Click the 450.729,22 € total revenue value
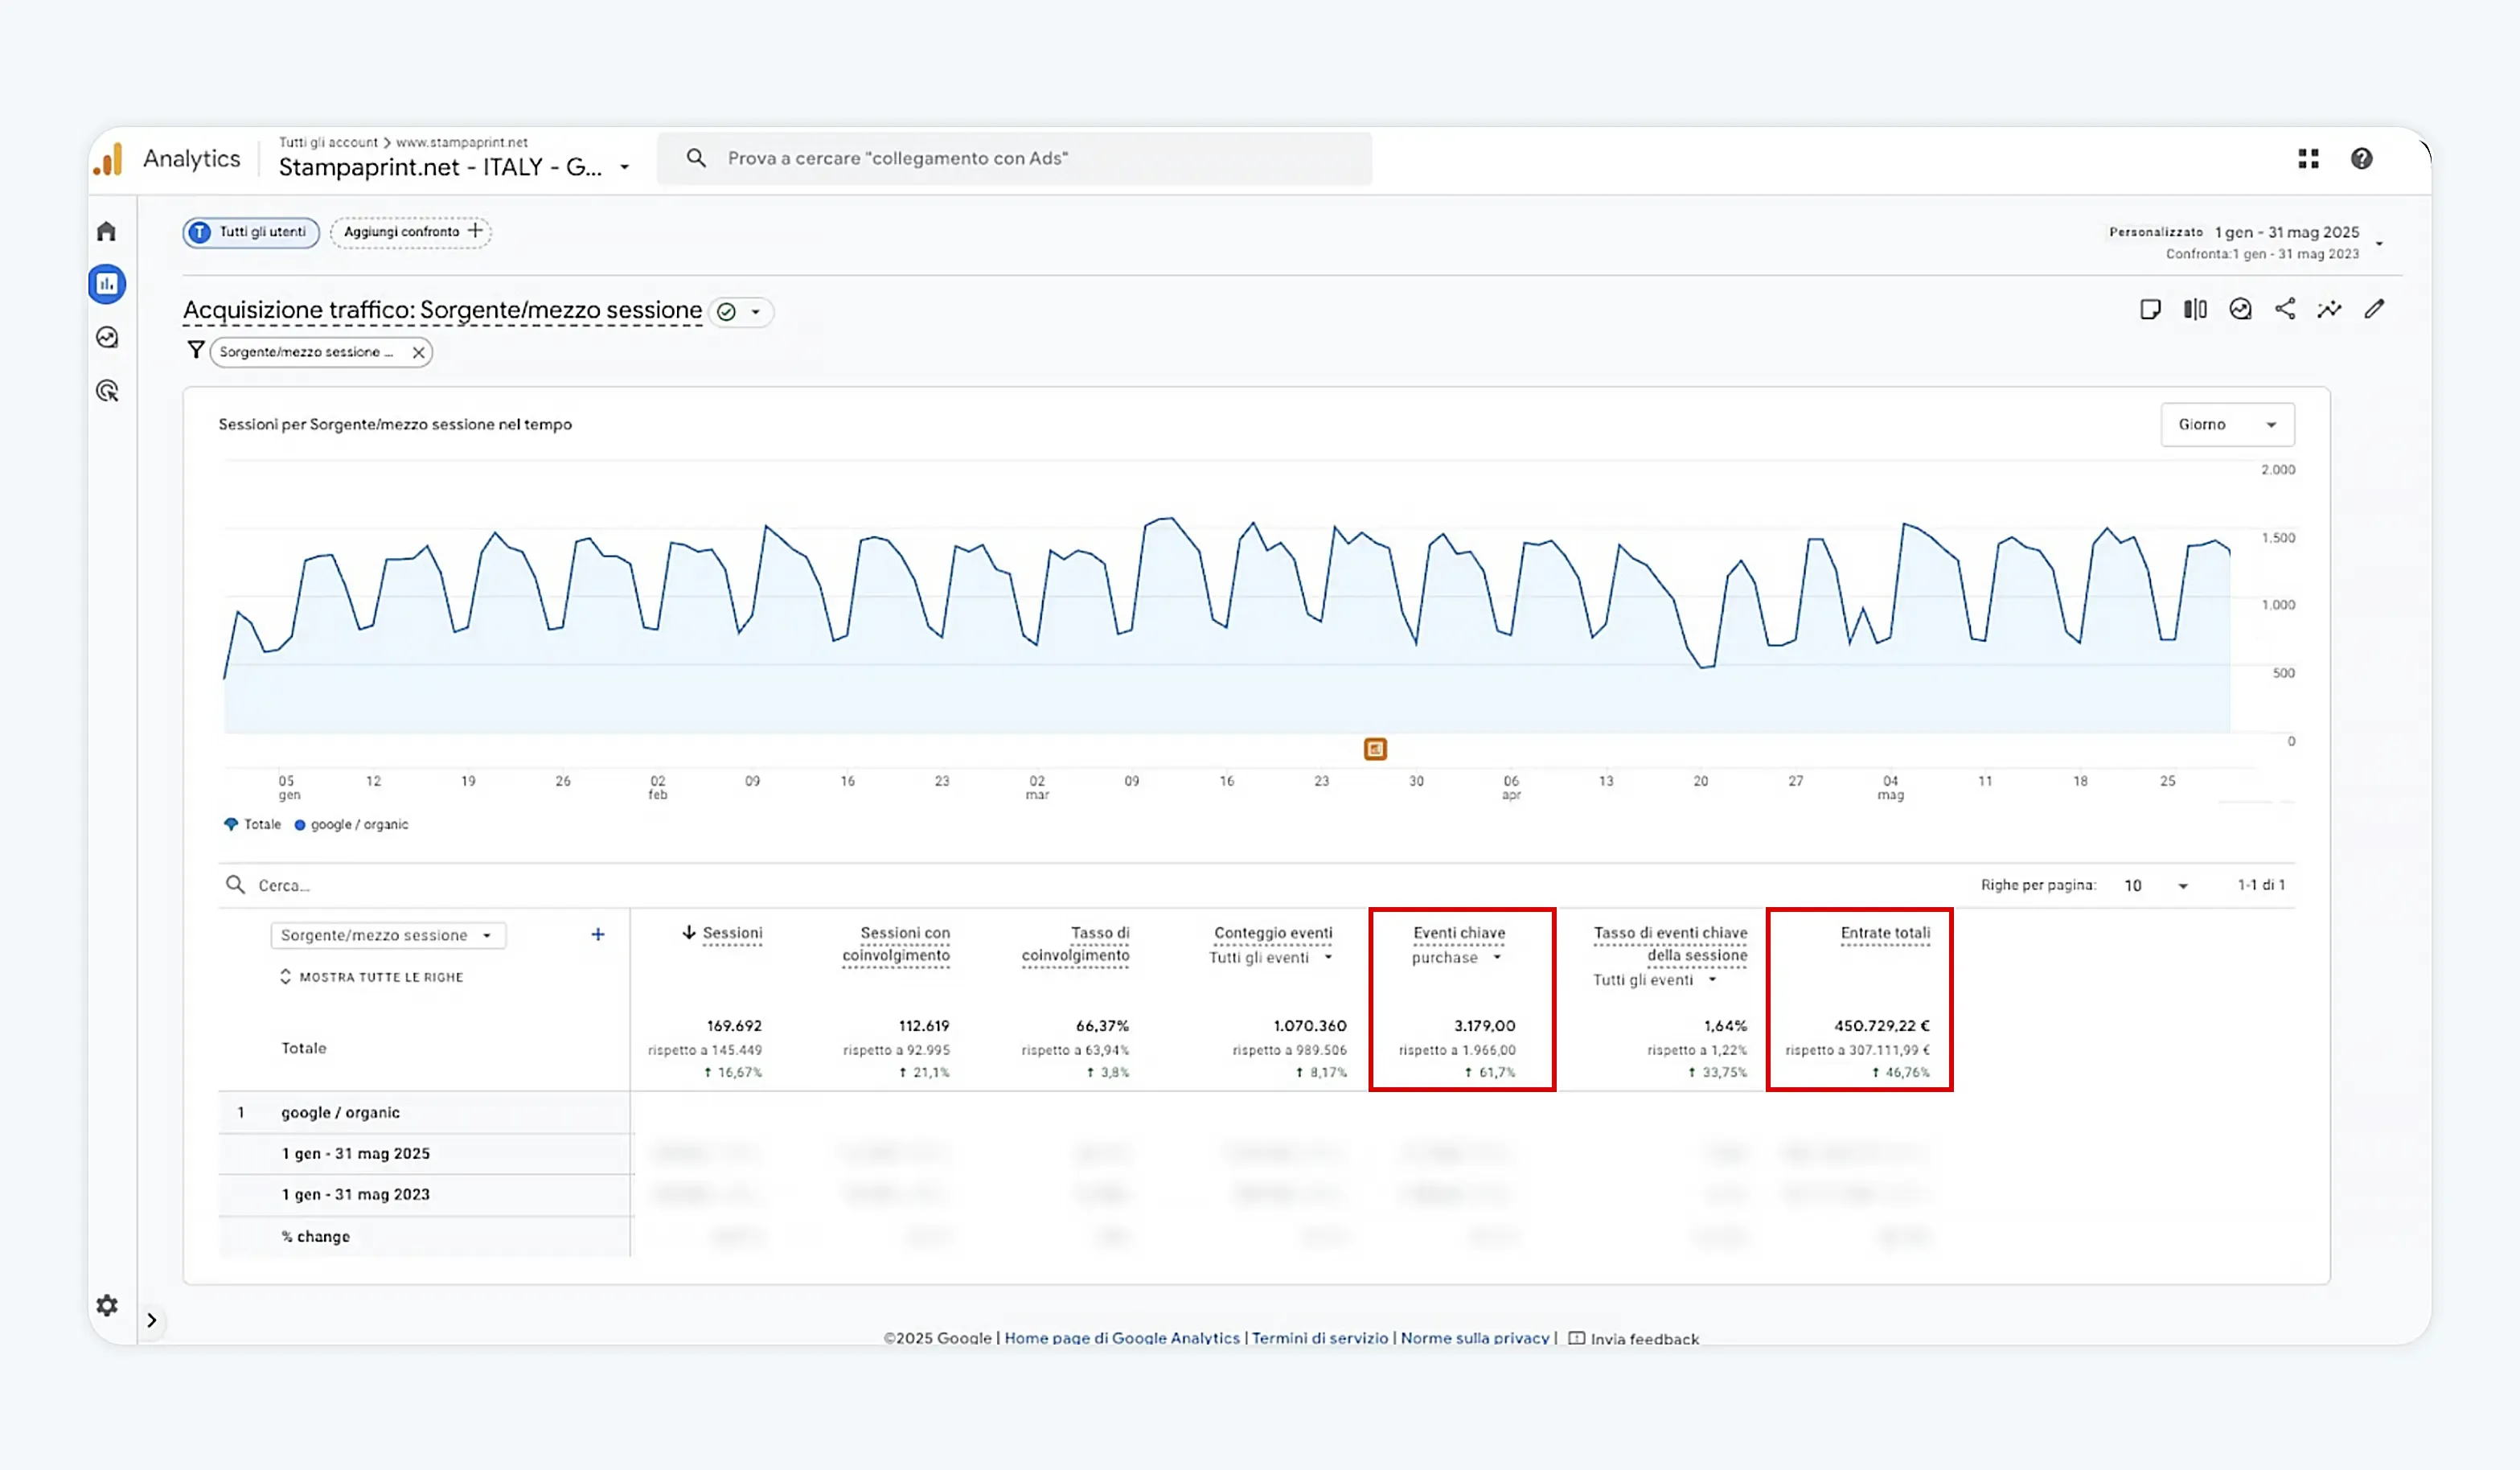Screen dimensions: 2520x1470 point(1882,1026)
